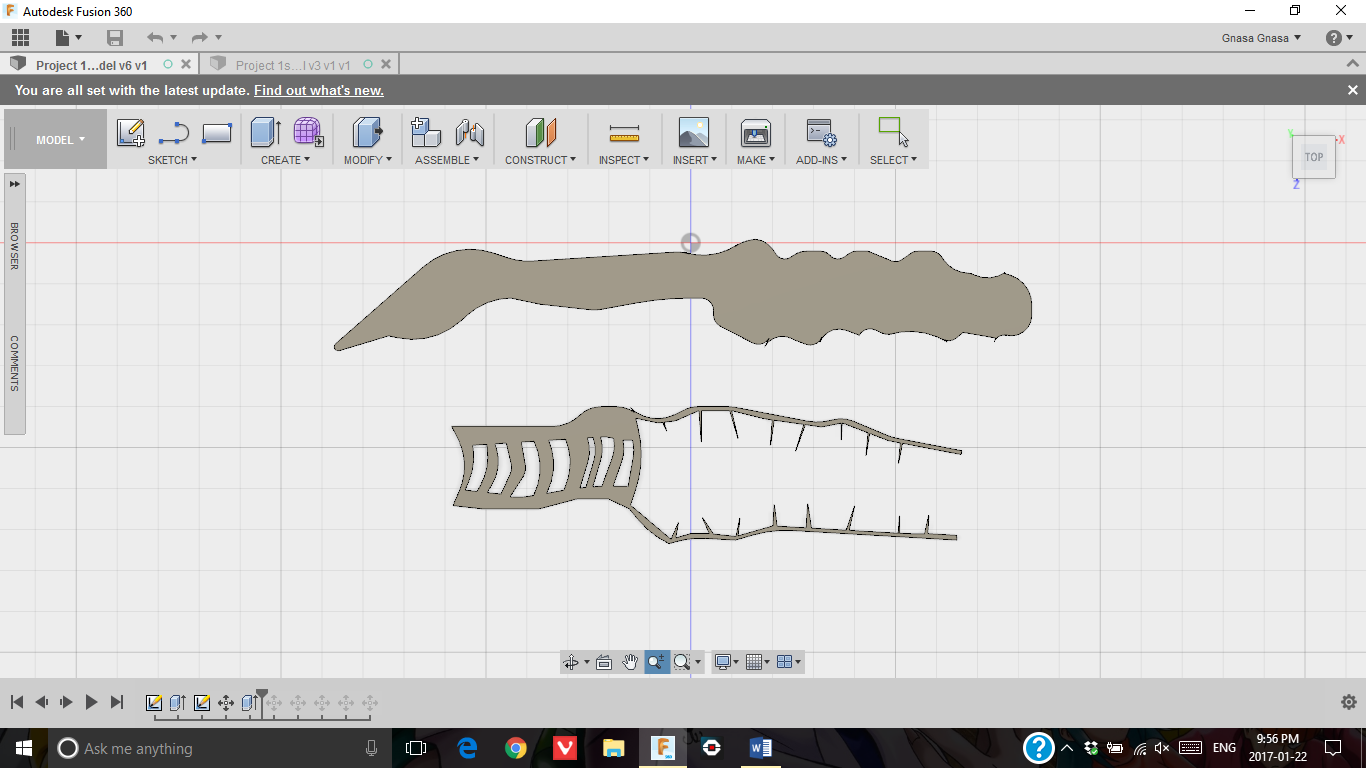Click the Offset Plane construct icon
Viewport: 1366px width, 768px height.
(541, 133)
